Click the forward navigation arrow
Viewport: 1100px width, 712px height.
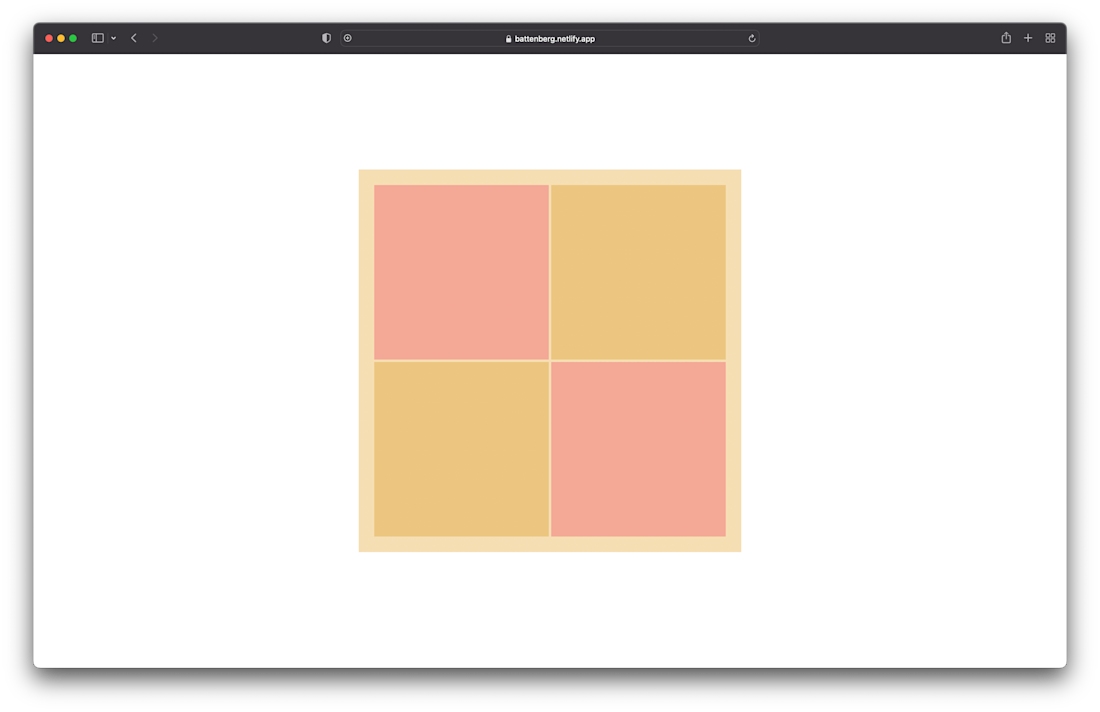[155, 37]
